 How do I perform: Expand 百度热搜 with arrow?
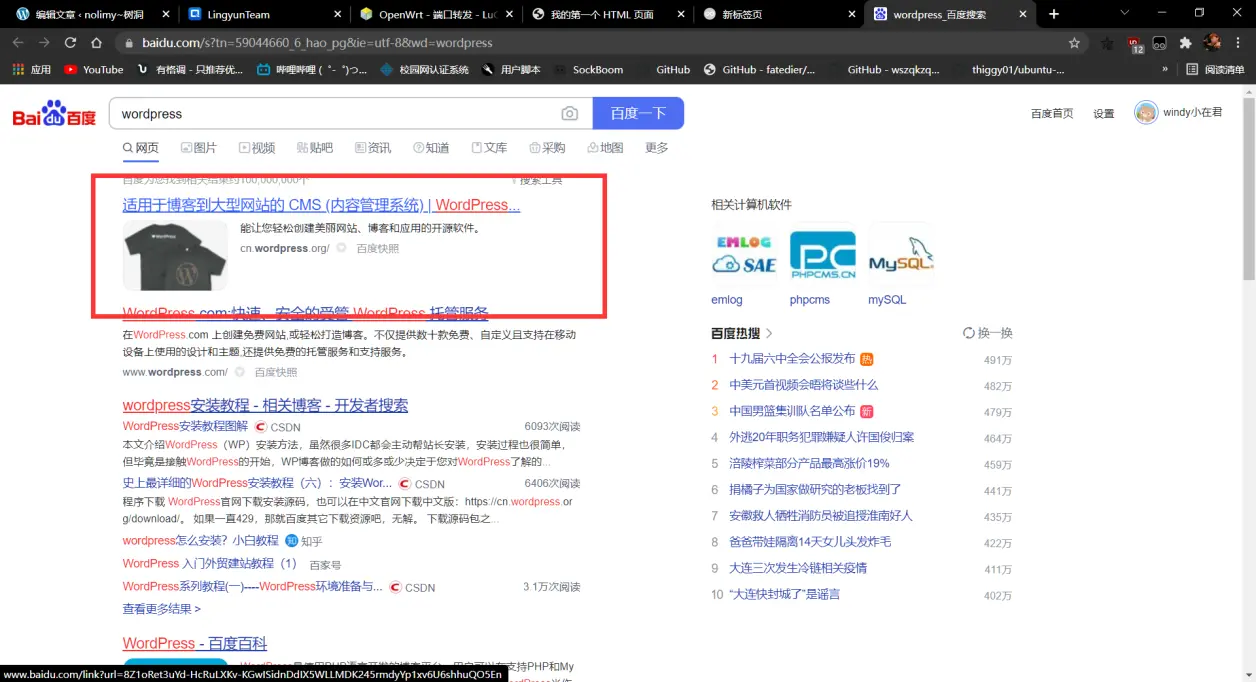coord(769,333)
